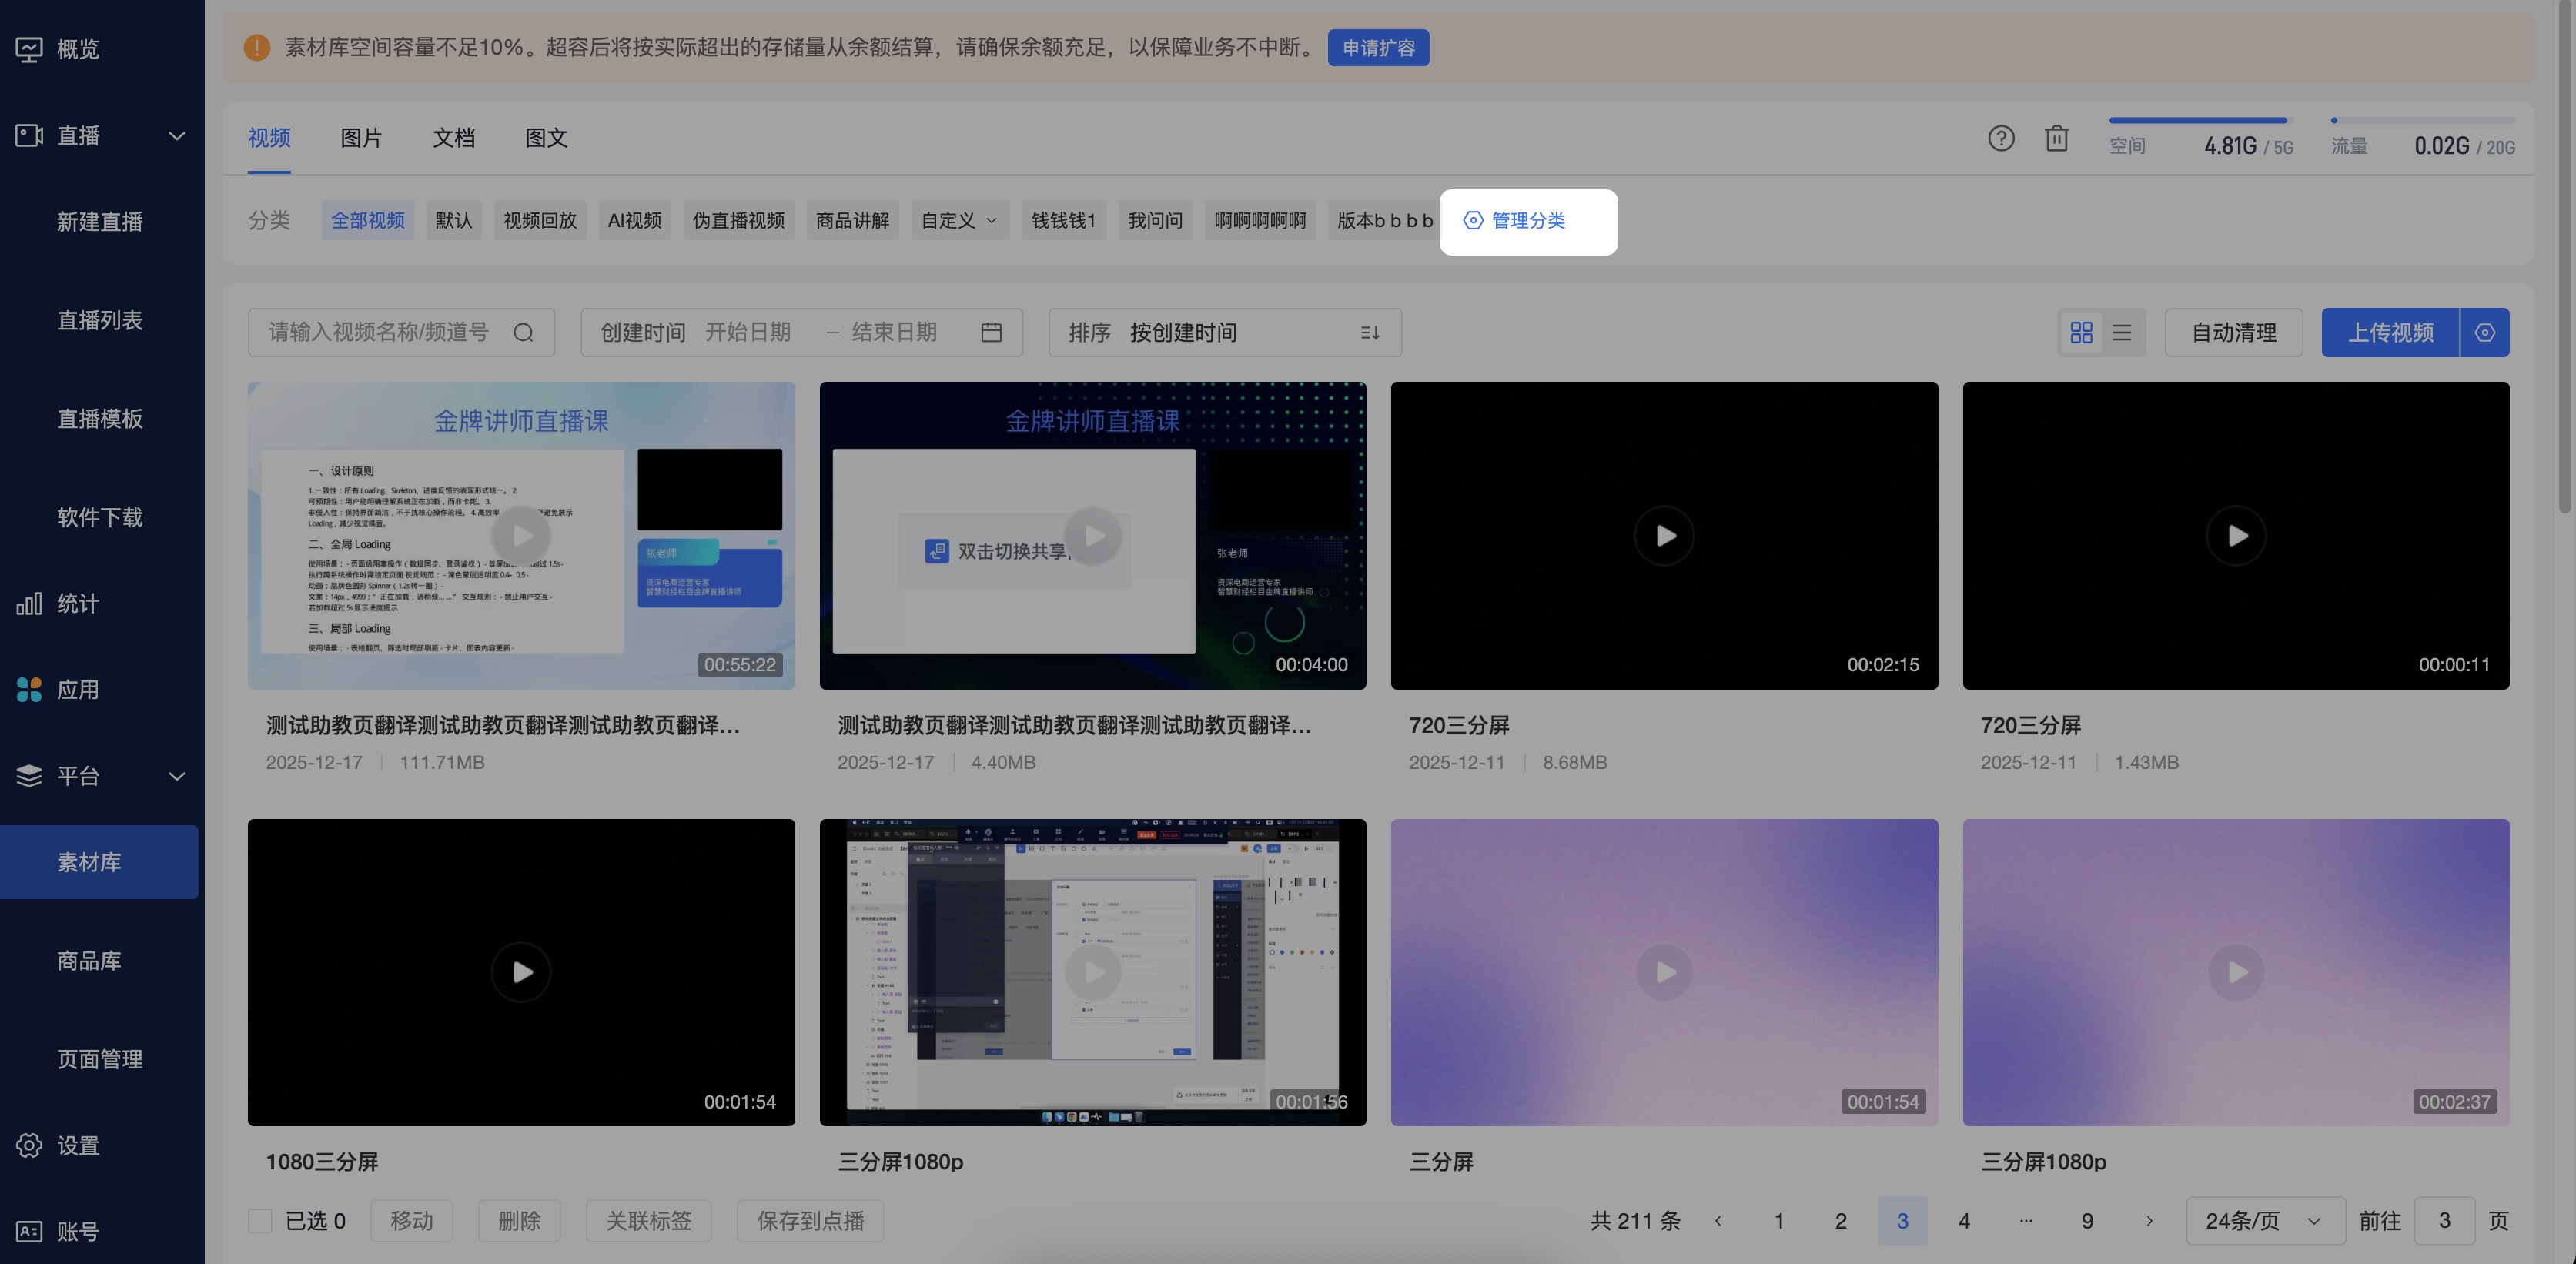Go to page 4
The width and height of the screenshot is (2576, 1264).
(x=1964, y=1221)
